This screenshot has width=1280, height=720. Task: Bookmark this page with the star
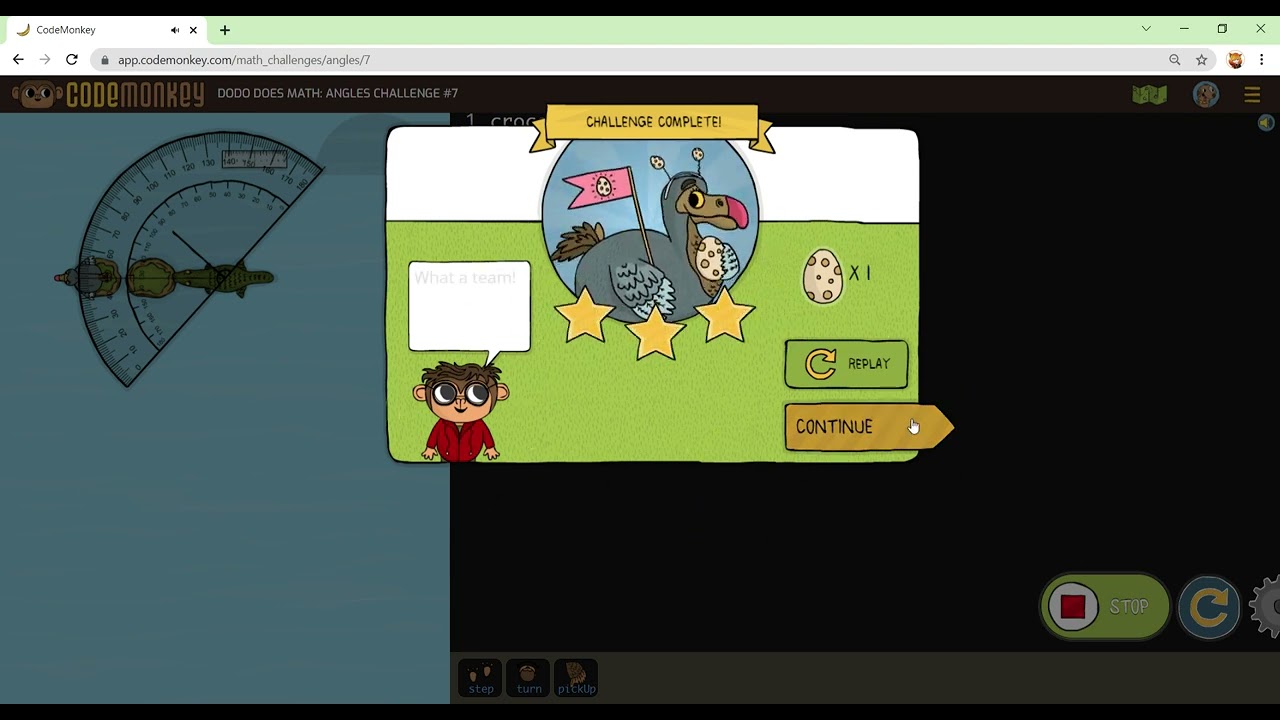click(1201, 60)
